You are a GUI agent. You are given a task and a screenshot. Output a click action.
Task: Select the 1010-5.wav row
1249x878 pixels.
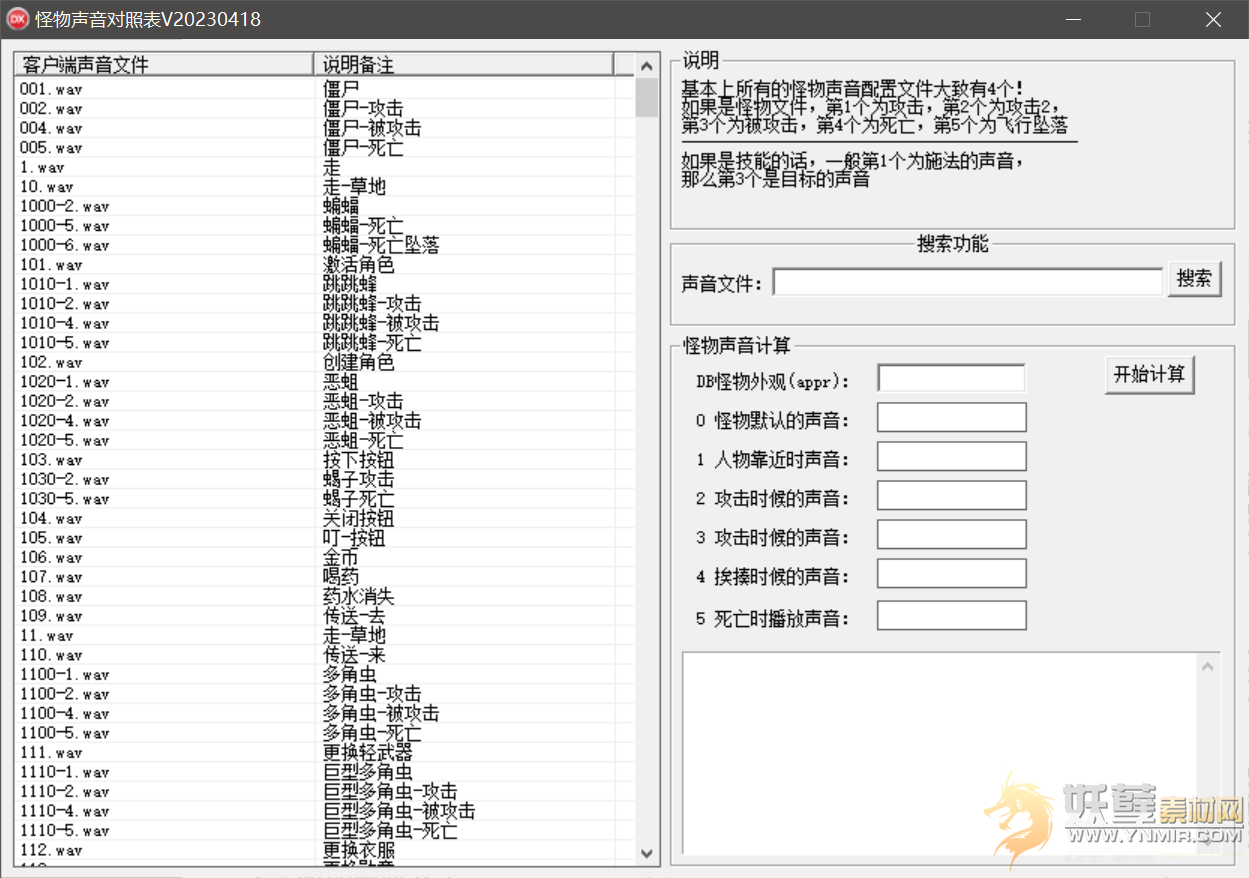pyautogui.click(x=325, y=342)
